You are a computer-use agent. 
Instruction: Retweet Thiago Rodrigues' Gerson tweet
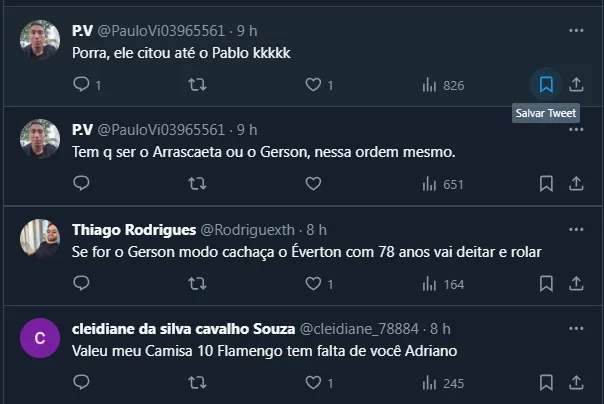coord(198,284)
